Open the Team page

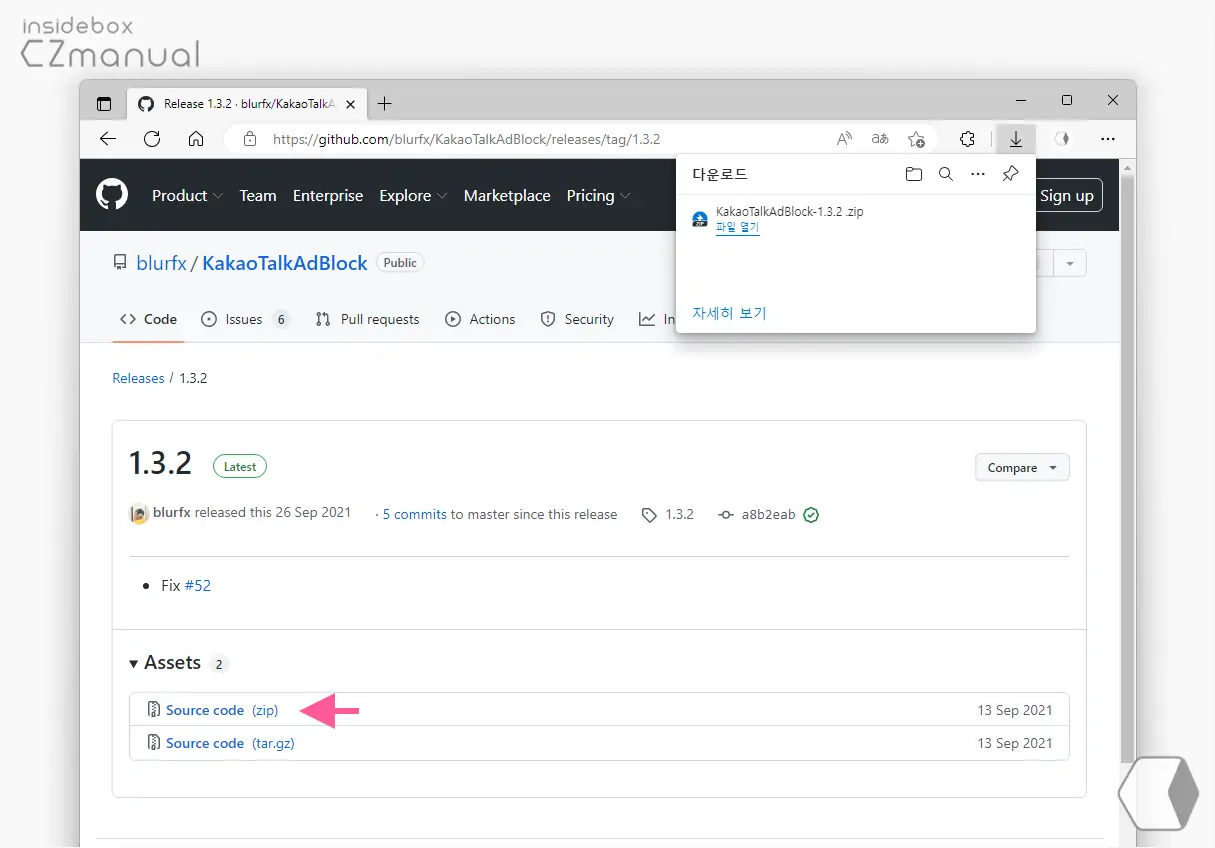tap(258, 196)
